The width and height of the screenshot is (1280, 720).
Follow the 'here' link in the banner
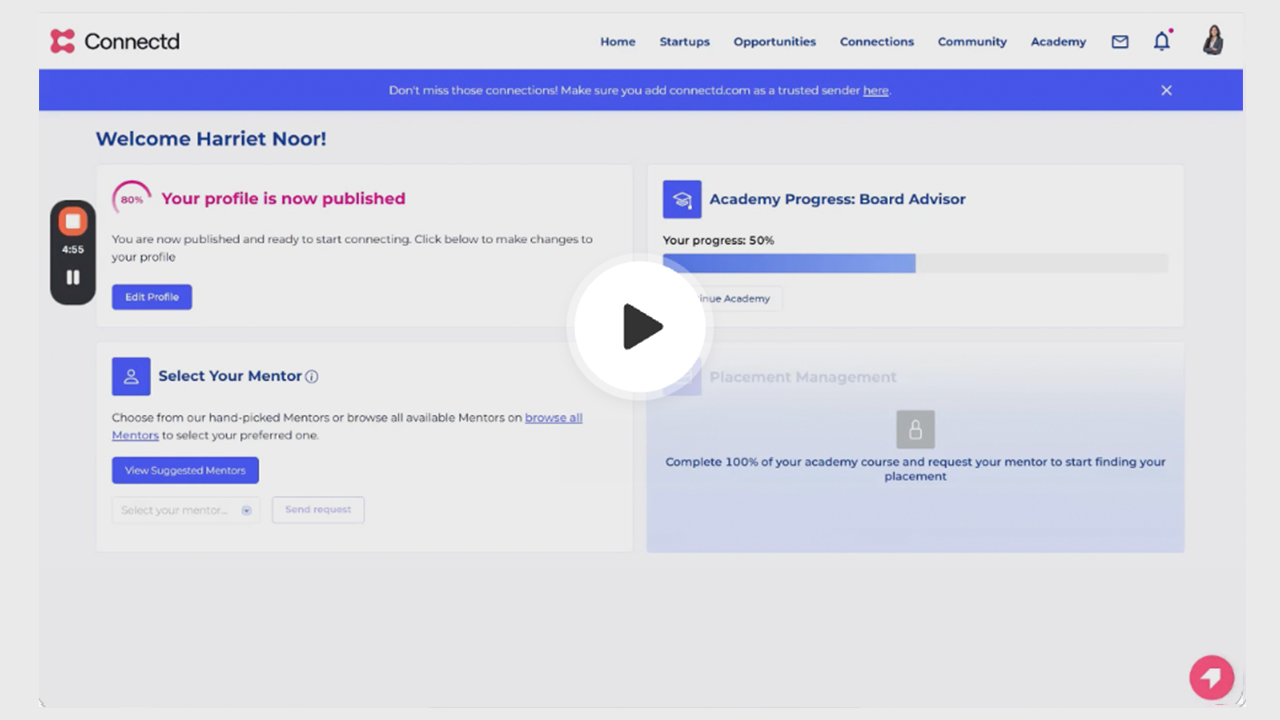pyautogui.click(x=876, y=90)
